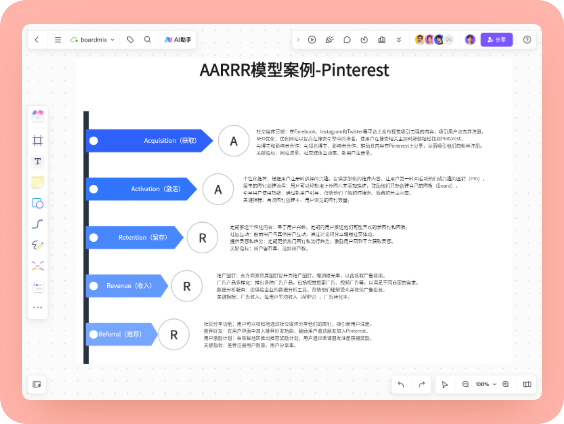The image size is (564, 424).
Task: Click circle R next to Revenue
Action: click(187, 286)
